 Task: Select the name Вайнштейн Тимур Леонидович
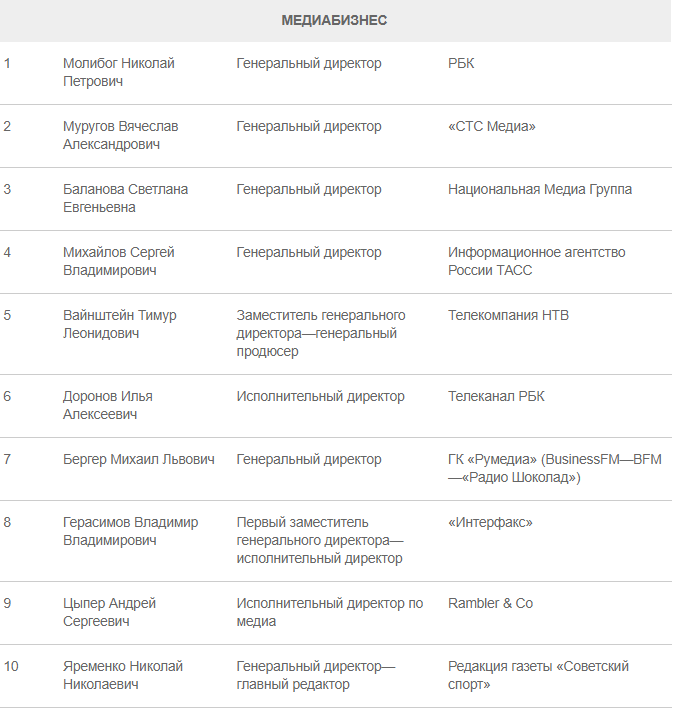[119, 324]
